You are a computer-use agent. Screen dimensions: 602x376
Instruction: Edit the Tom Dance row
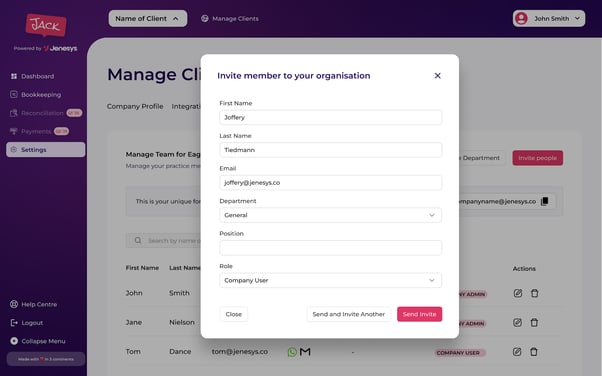tap(517, 351)
